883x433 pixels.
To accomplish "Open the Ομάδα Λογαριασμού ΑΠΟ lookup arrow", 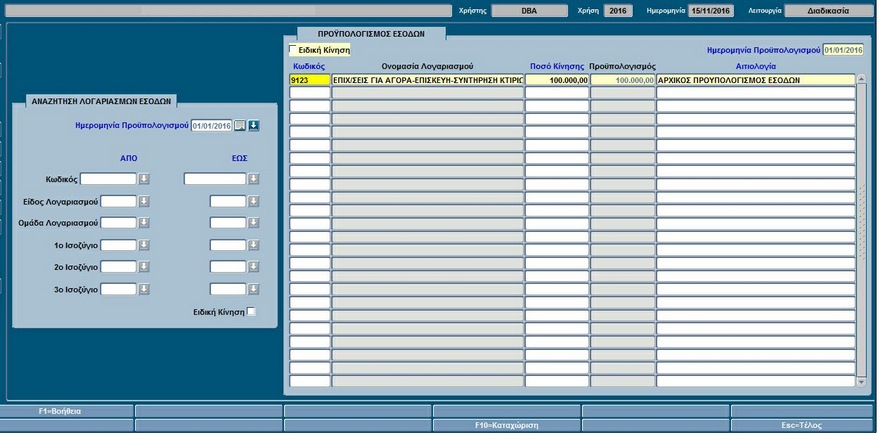I will pyautogui.click(x=144, y=223).
